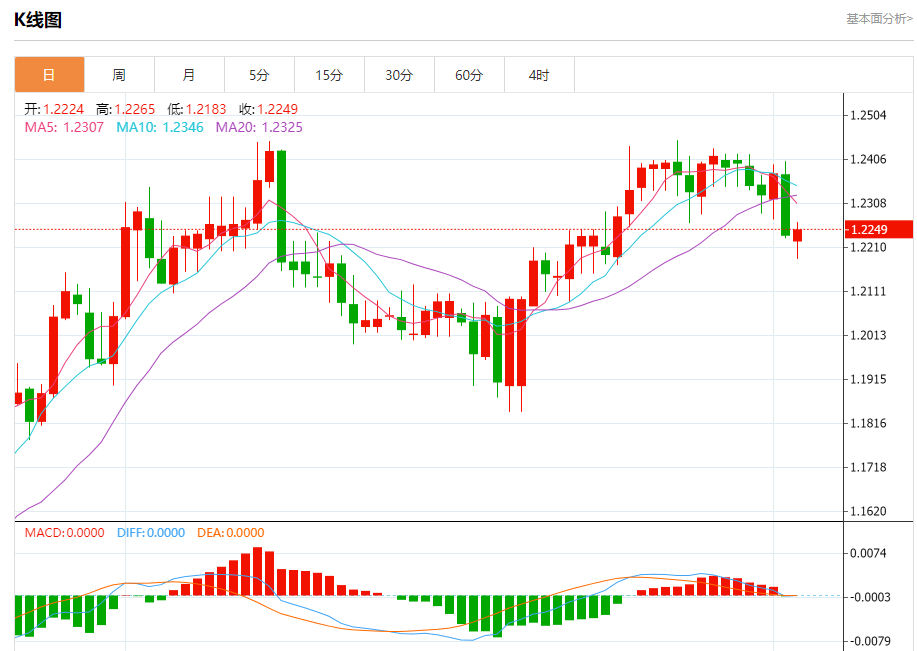Click the K线图 heading
The width and height of the screenshot is (917, 651).
click(x=38, y=20)
